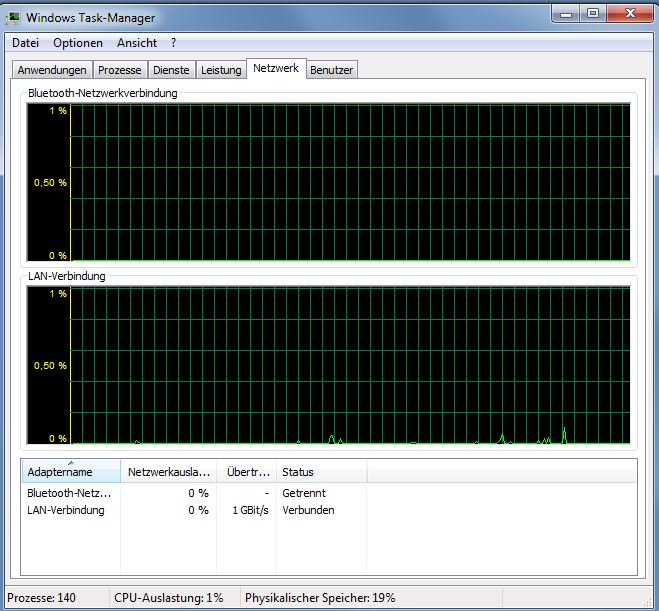Screen dimensions: 659x611
Task: Switch to the Leistung tab
Action: 221,70
